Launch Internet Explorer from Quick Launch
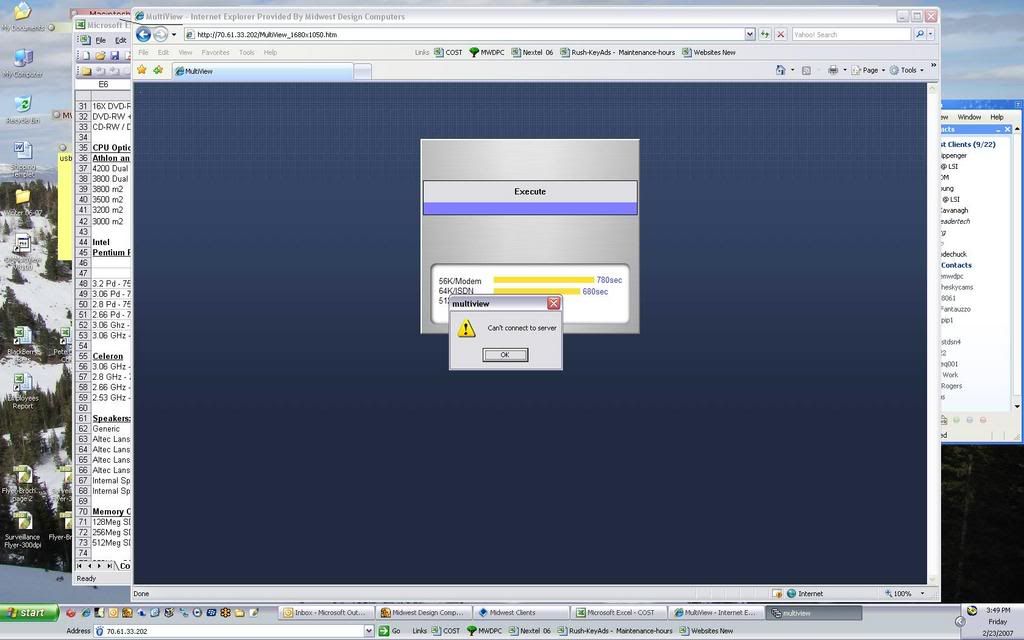 click(x=85, y=613)
